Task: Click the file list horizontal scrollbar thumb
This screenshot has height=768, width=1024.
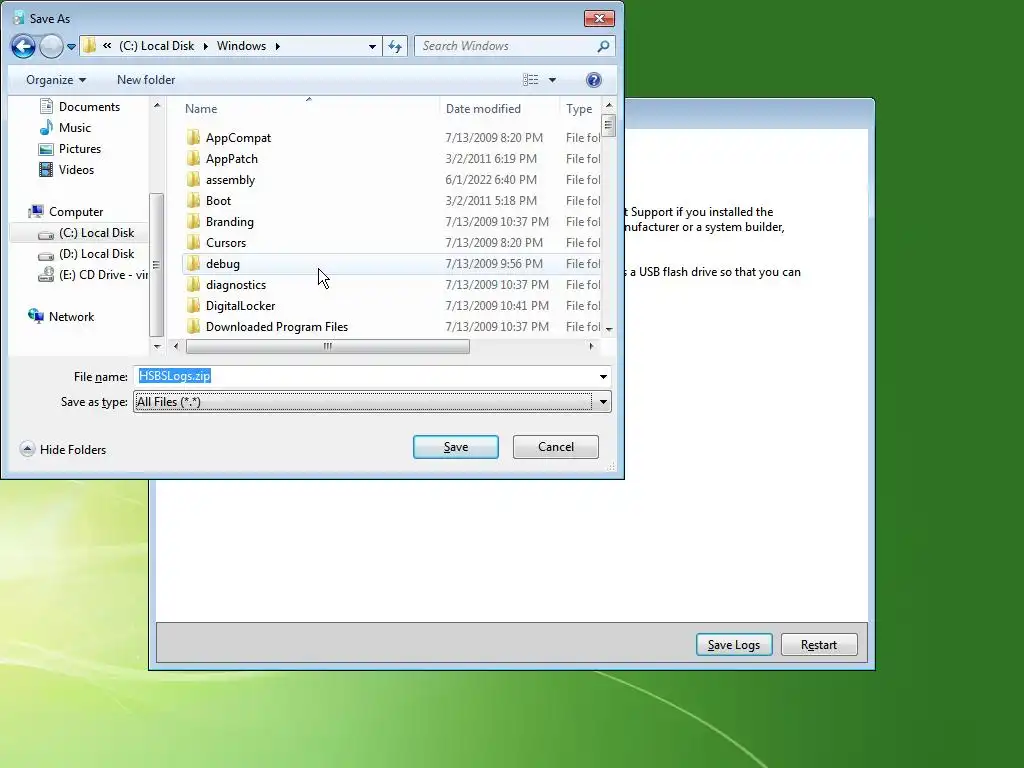Action: point(327,346)
